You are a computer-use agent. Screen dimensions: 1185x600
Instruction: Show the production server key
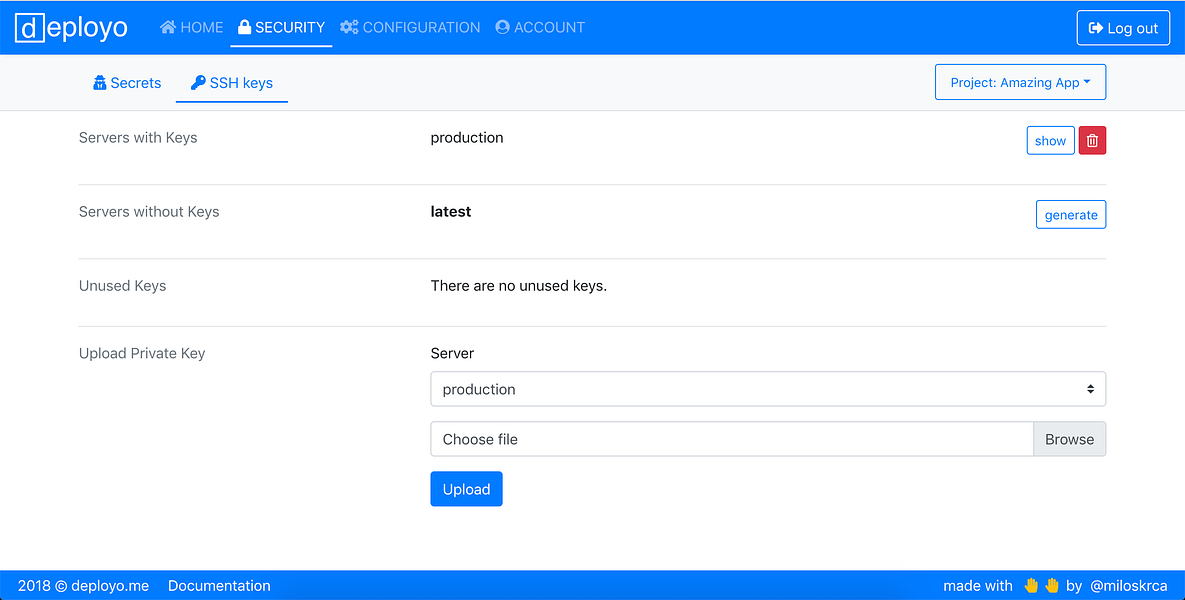tap(1050, 141)
